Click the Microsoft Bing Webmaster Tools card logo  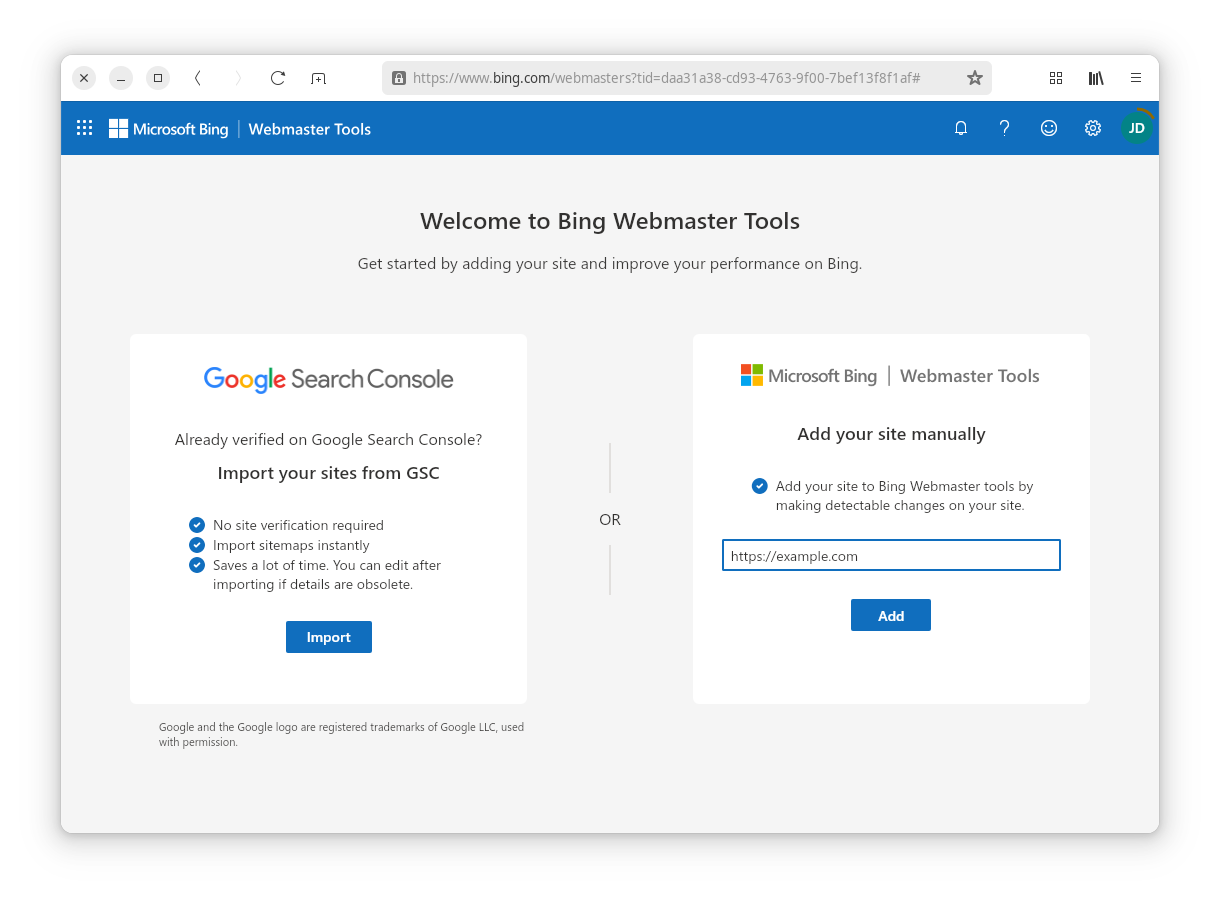point(890,376)
